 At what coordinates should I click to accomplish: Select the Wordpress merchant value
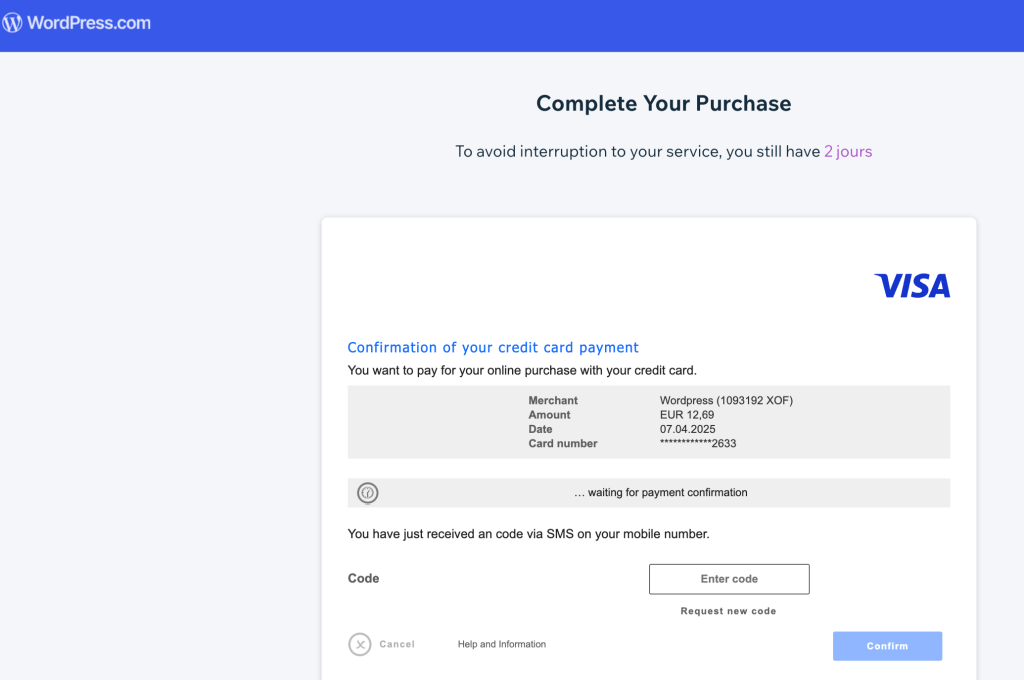726,401
